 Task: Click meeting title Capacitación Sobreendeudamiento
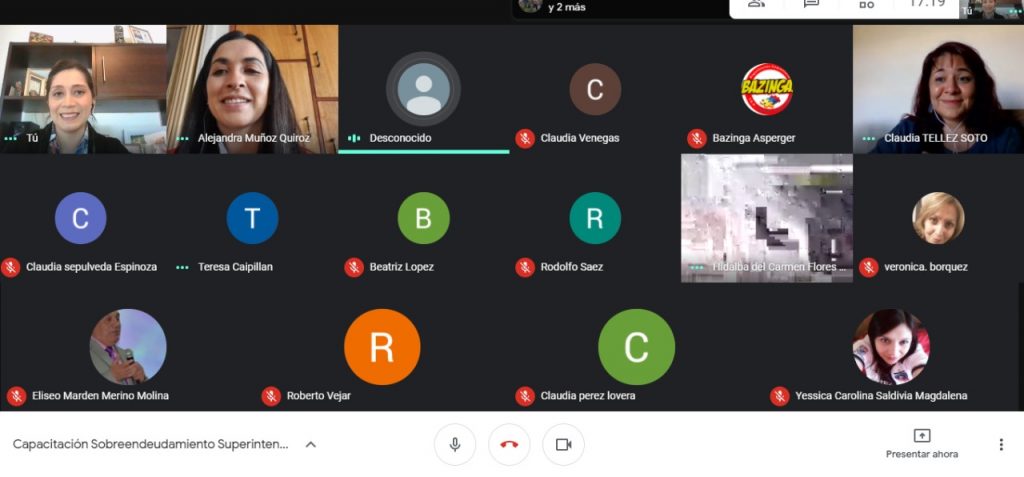coord(150,444)
